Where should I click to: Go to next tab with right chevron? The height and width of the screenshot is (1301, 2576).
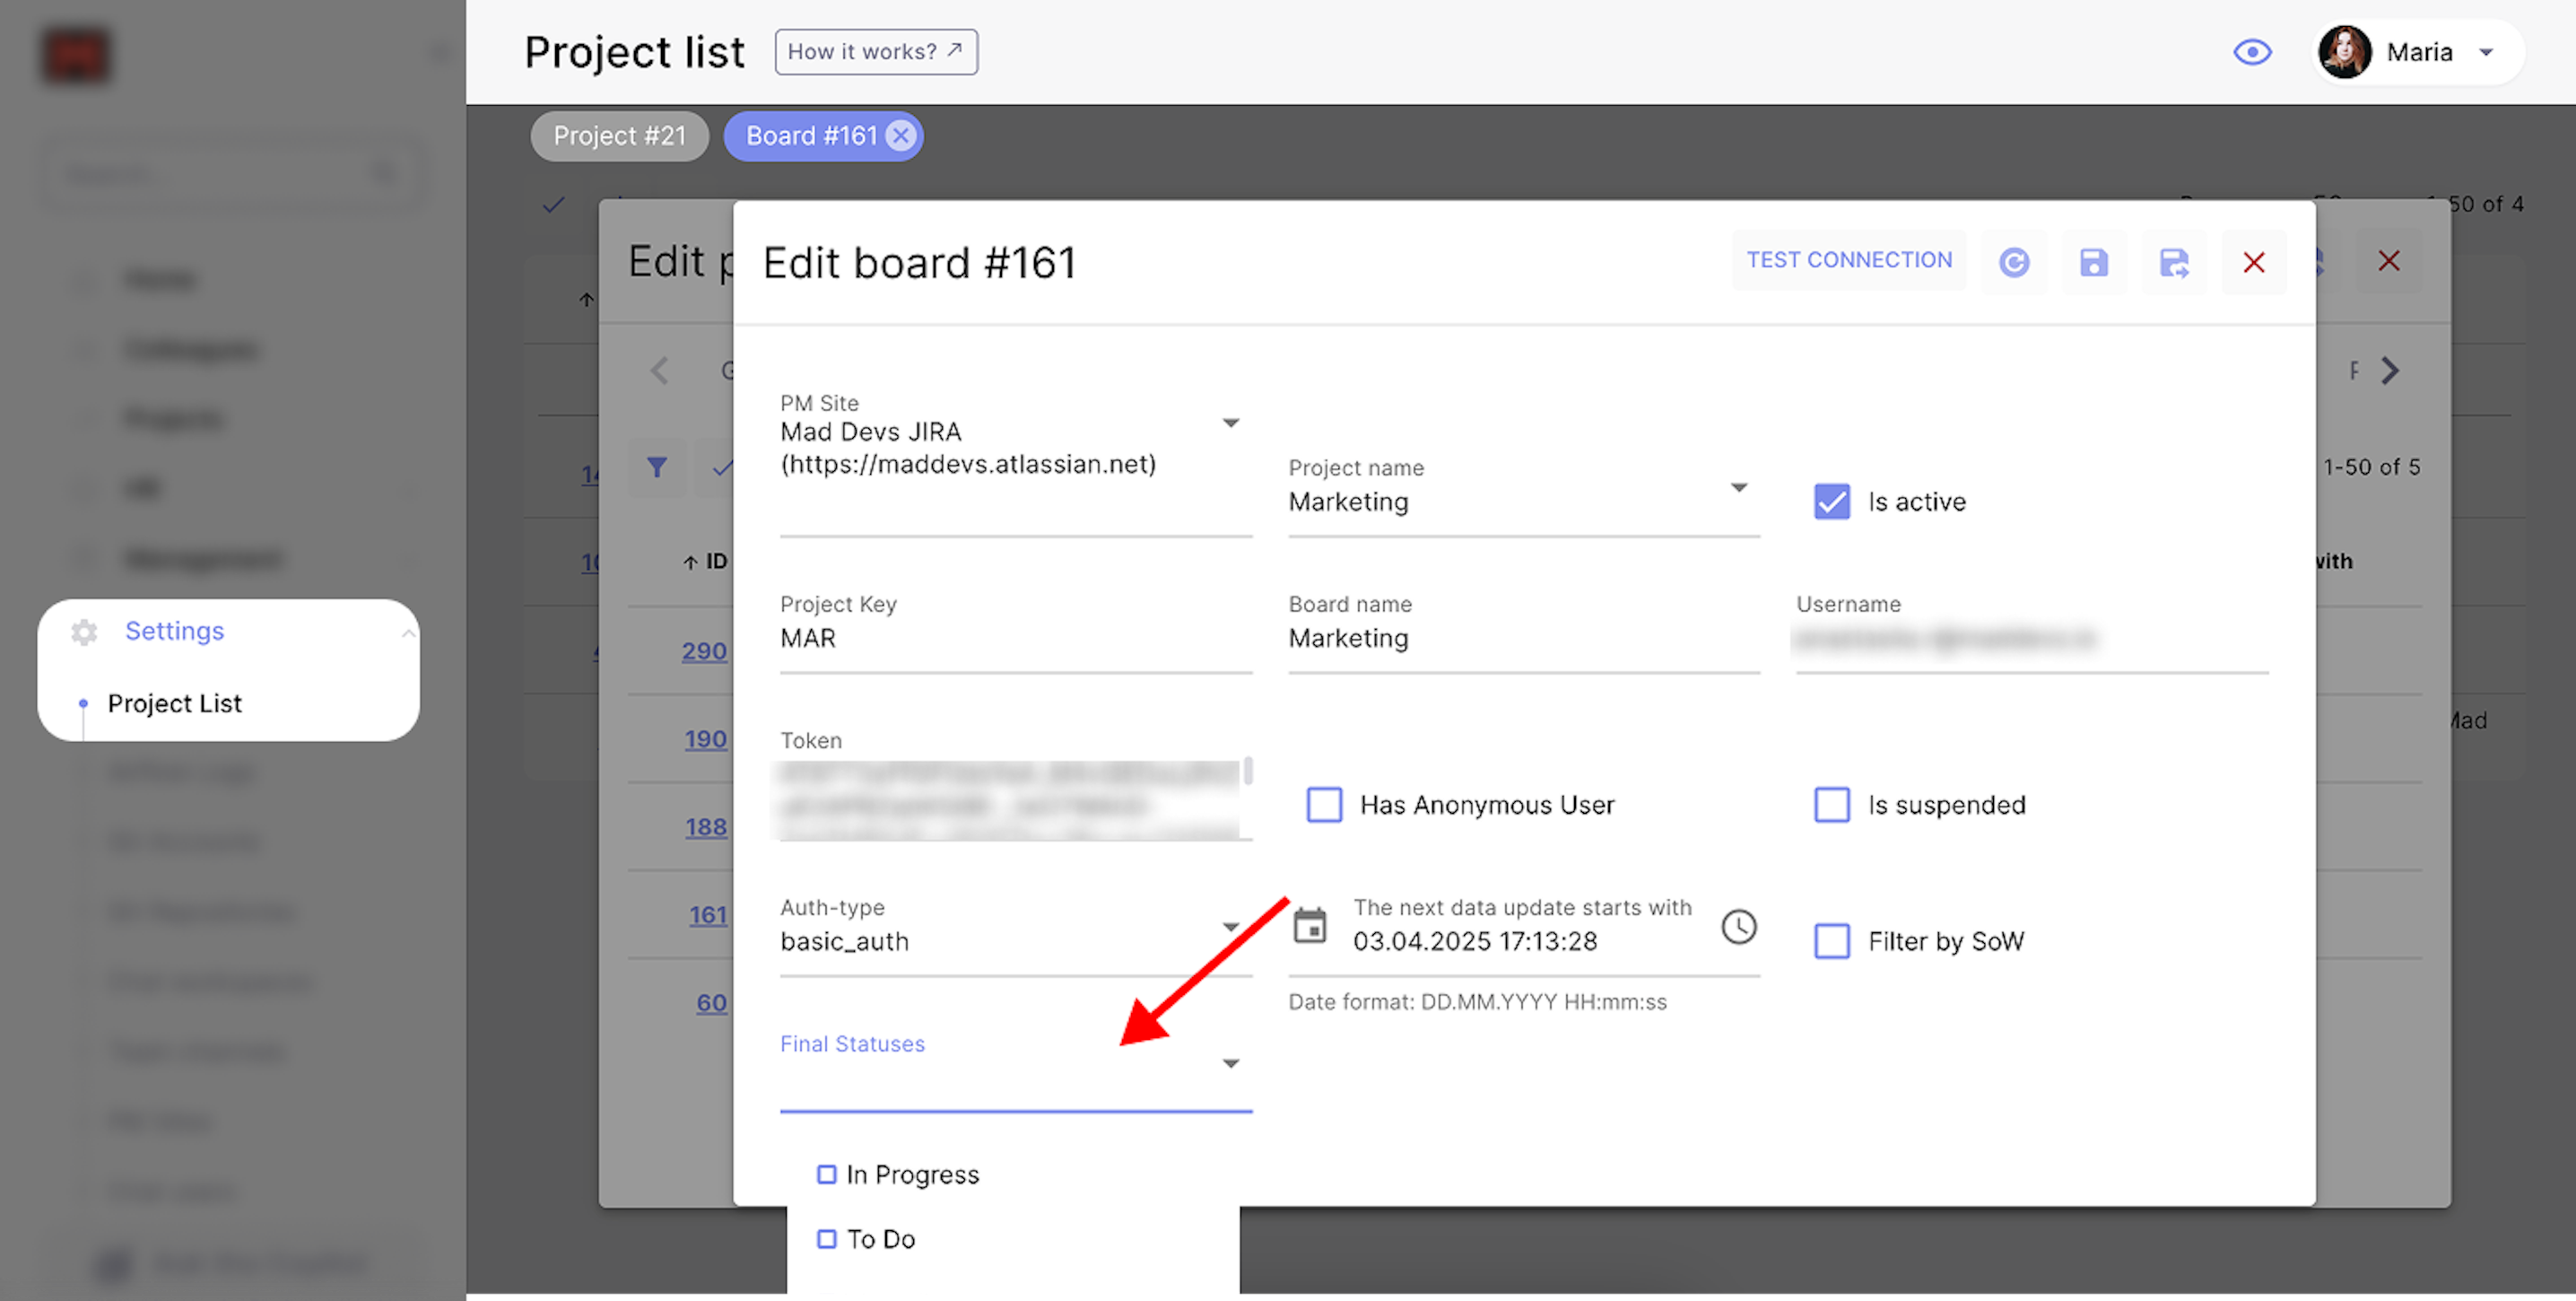(2390, 371)
